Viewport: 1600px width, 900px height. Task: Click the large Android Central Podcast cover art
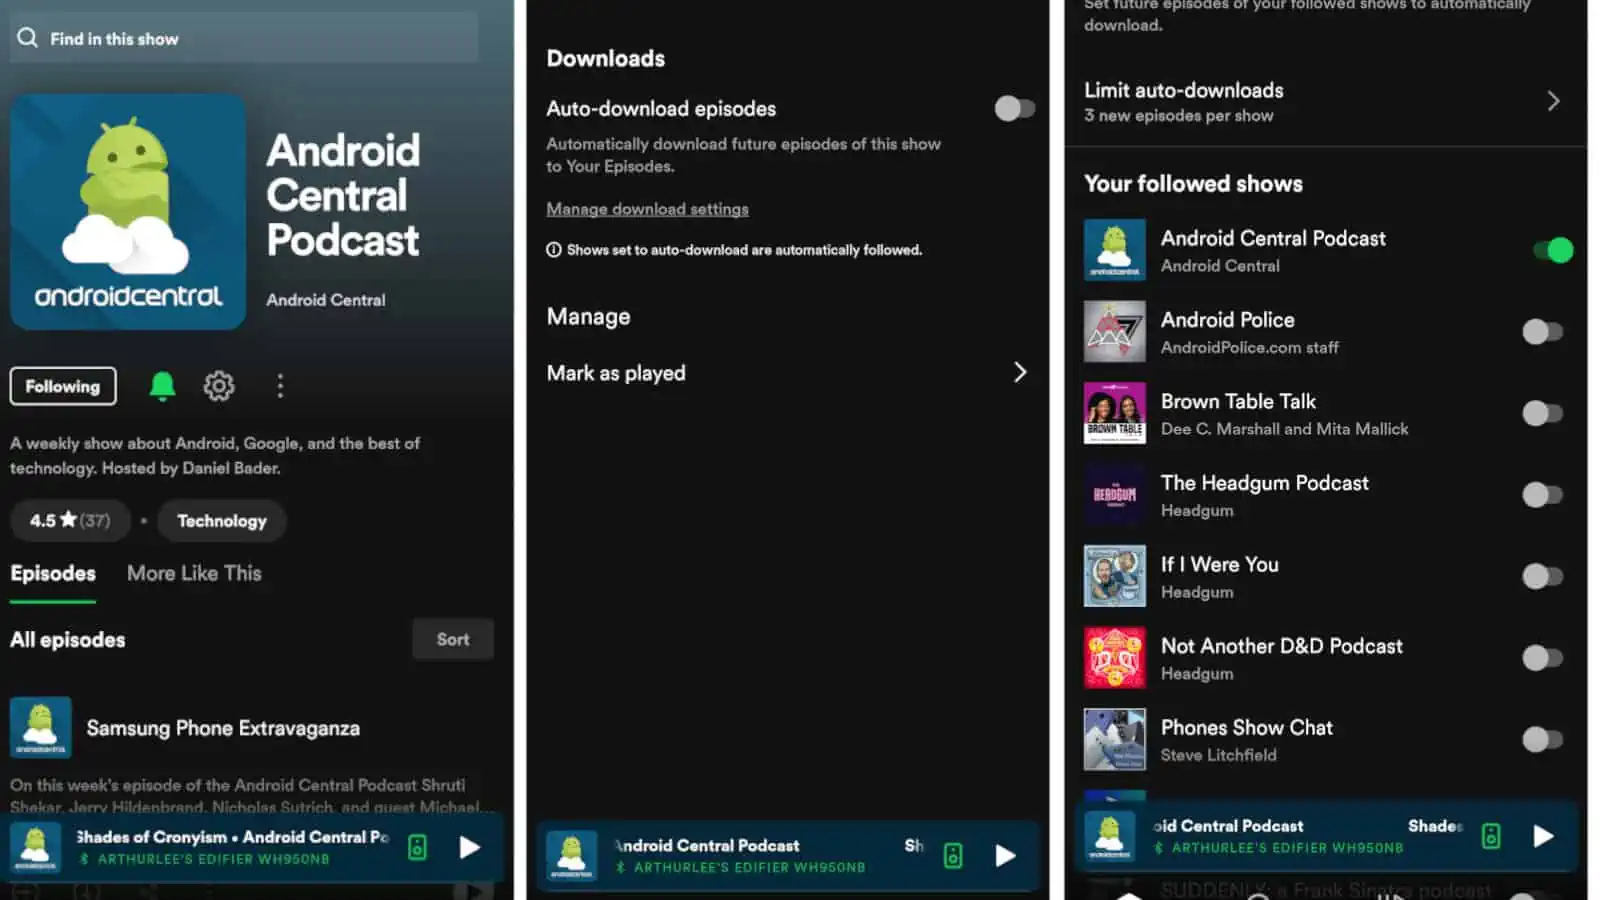[128, 212]
